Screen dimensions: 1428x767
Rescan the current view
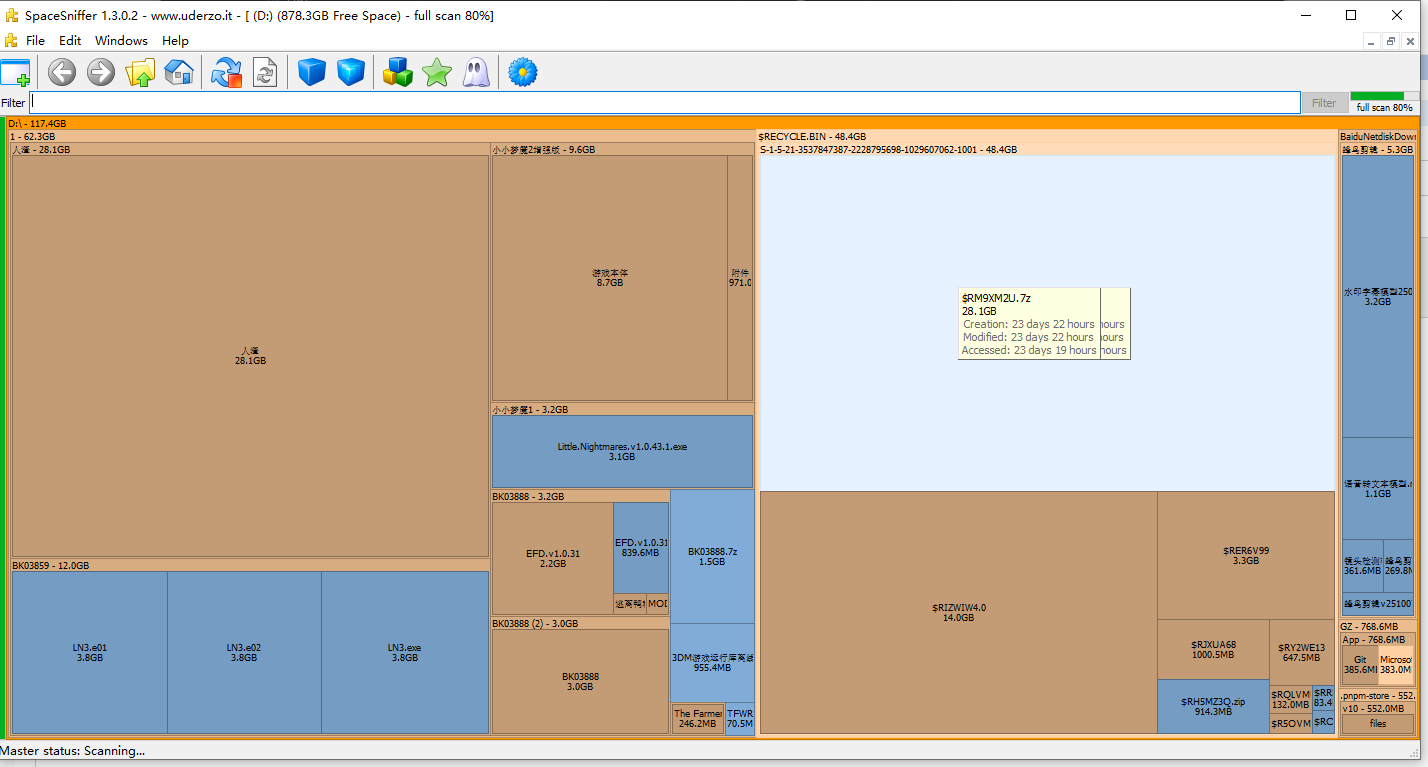pyautogui.click(x=265, y=72)
